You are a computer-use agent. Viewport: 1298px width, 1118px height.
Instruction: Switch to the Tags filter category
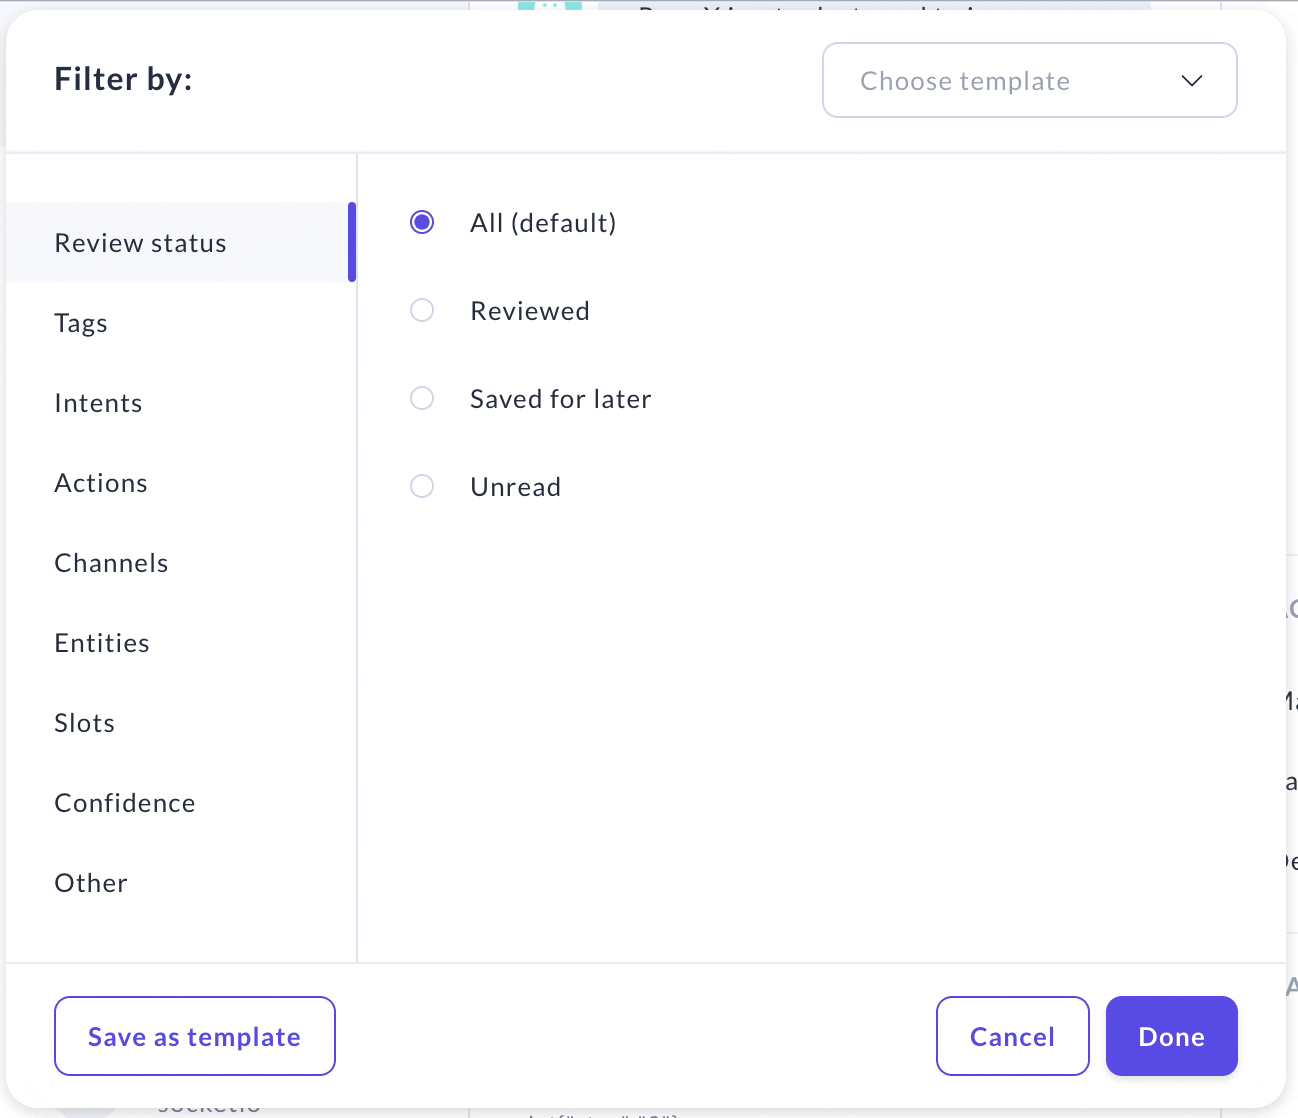(x=81, y=322)
